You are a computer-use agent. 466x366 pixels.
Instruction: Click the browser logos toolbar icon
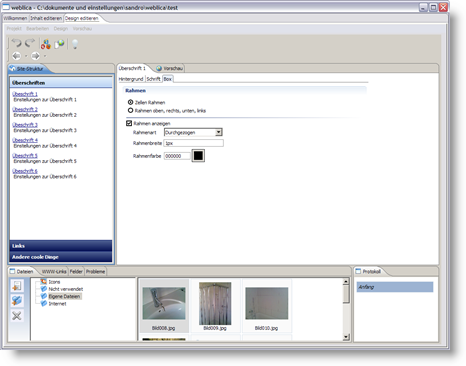tap(46, 44)
